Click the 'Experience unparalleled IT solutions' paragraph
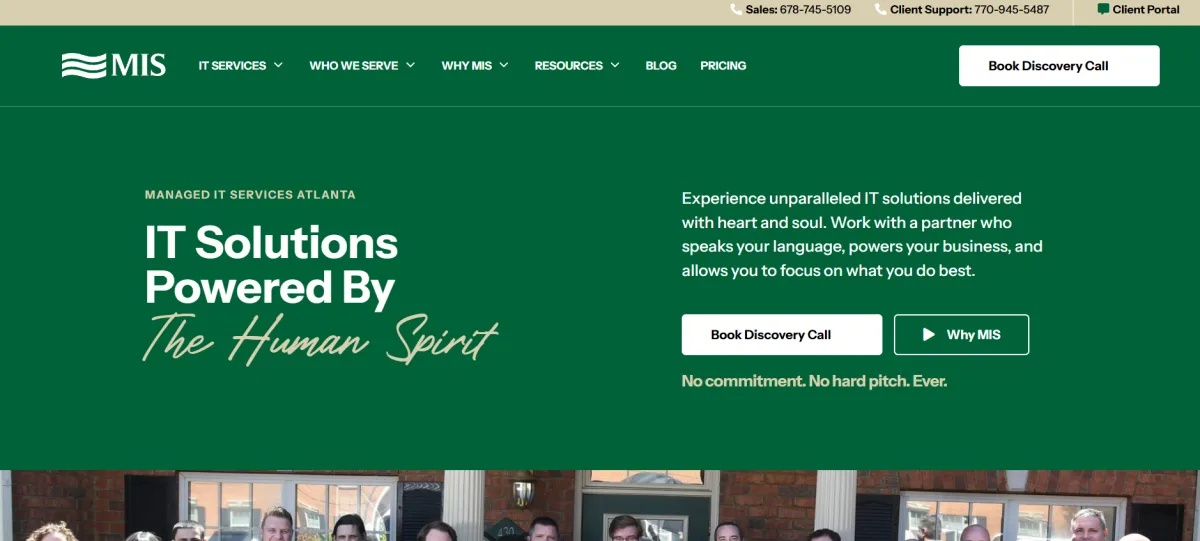1200x541 pixels. [x=862, y=235]
